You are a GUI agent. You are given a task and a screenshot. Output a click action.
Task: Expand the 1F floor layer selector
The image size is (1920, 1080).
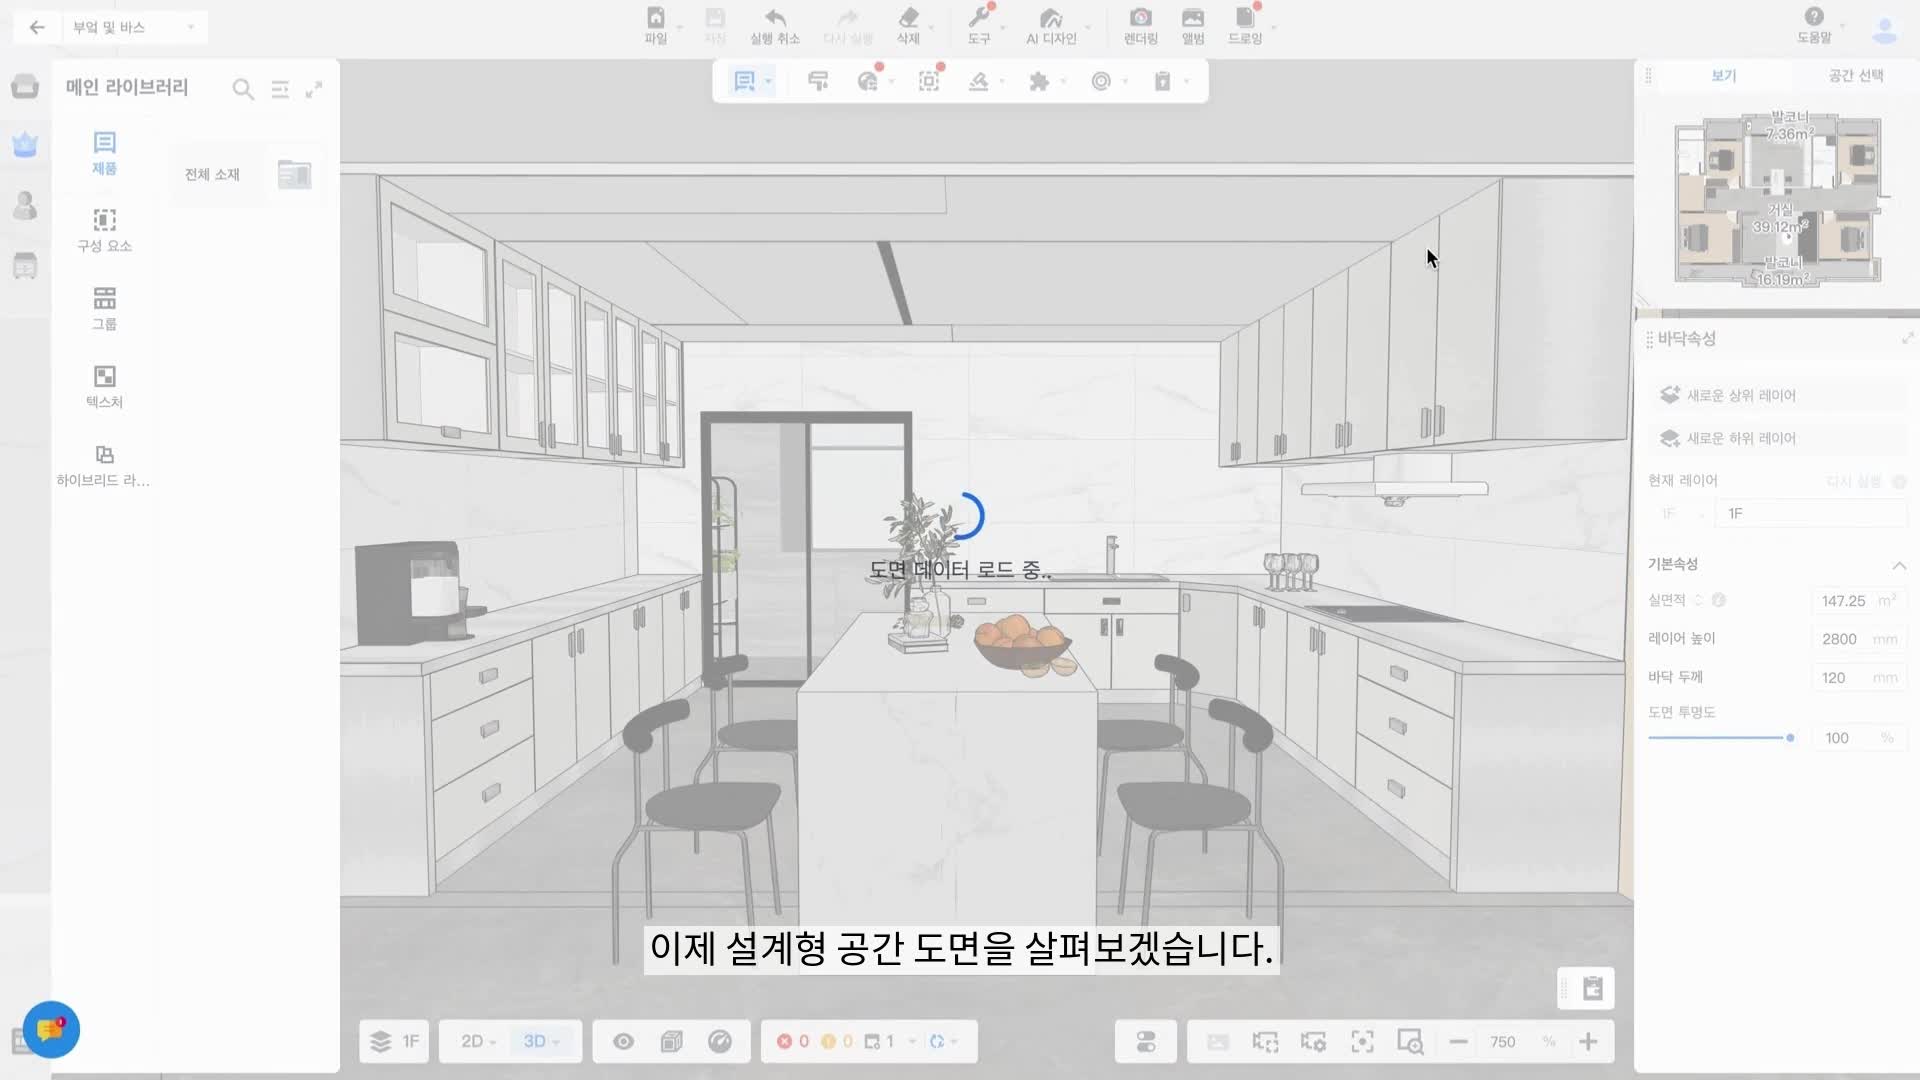395,1042
